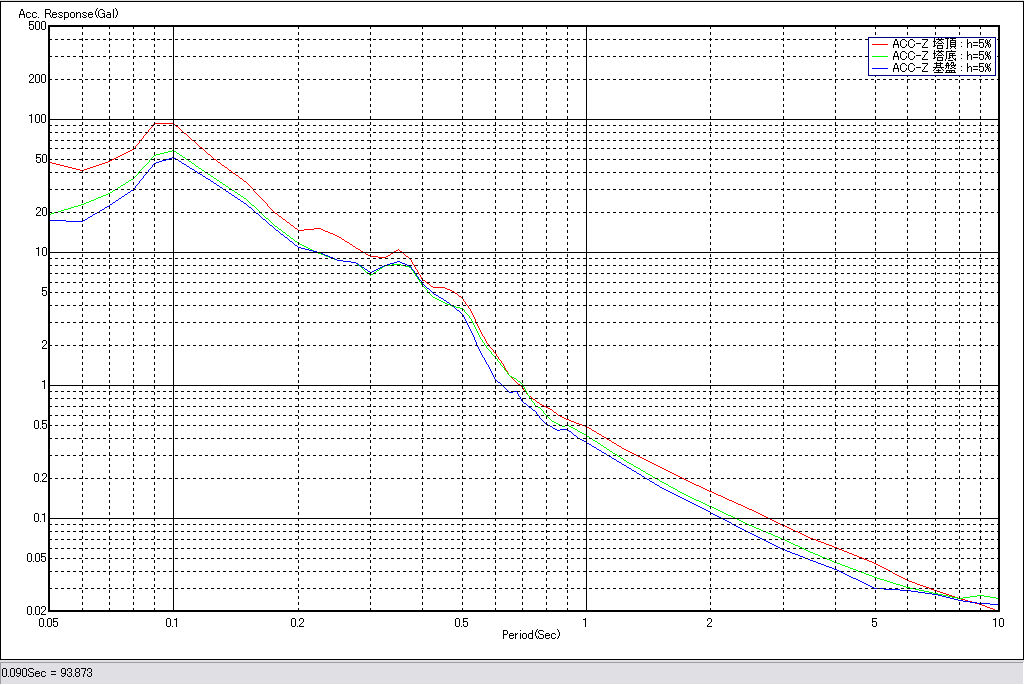Click the 0.2 tick label on period axis
Image resolution: width=1024 pixels, height=685 pixels.
click(297, 622)
